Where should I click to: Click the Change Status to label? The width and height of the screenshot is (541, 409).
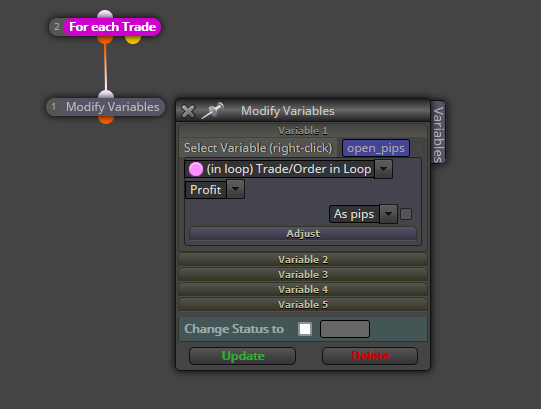234,329
